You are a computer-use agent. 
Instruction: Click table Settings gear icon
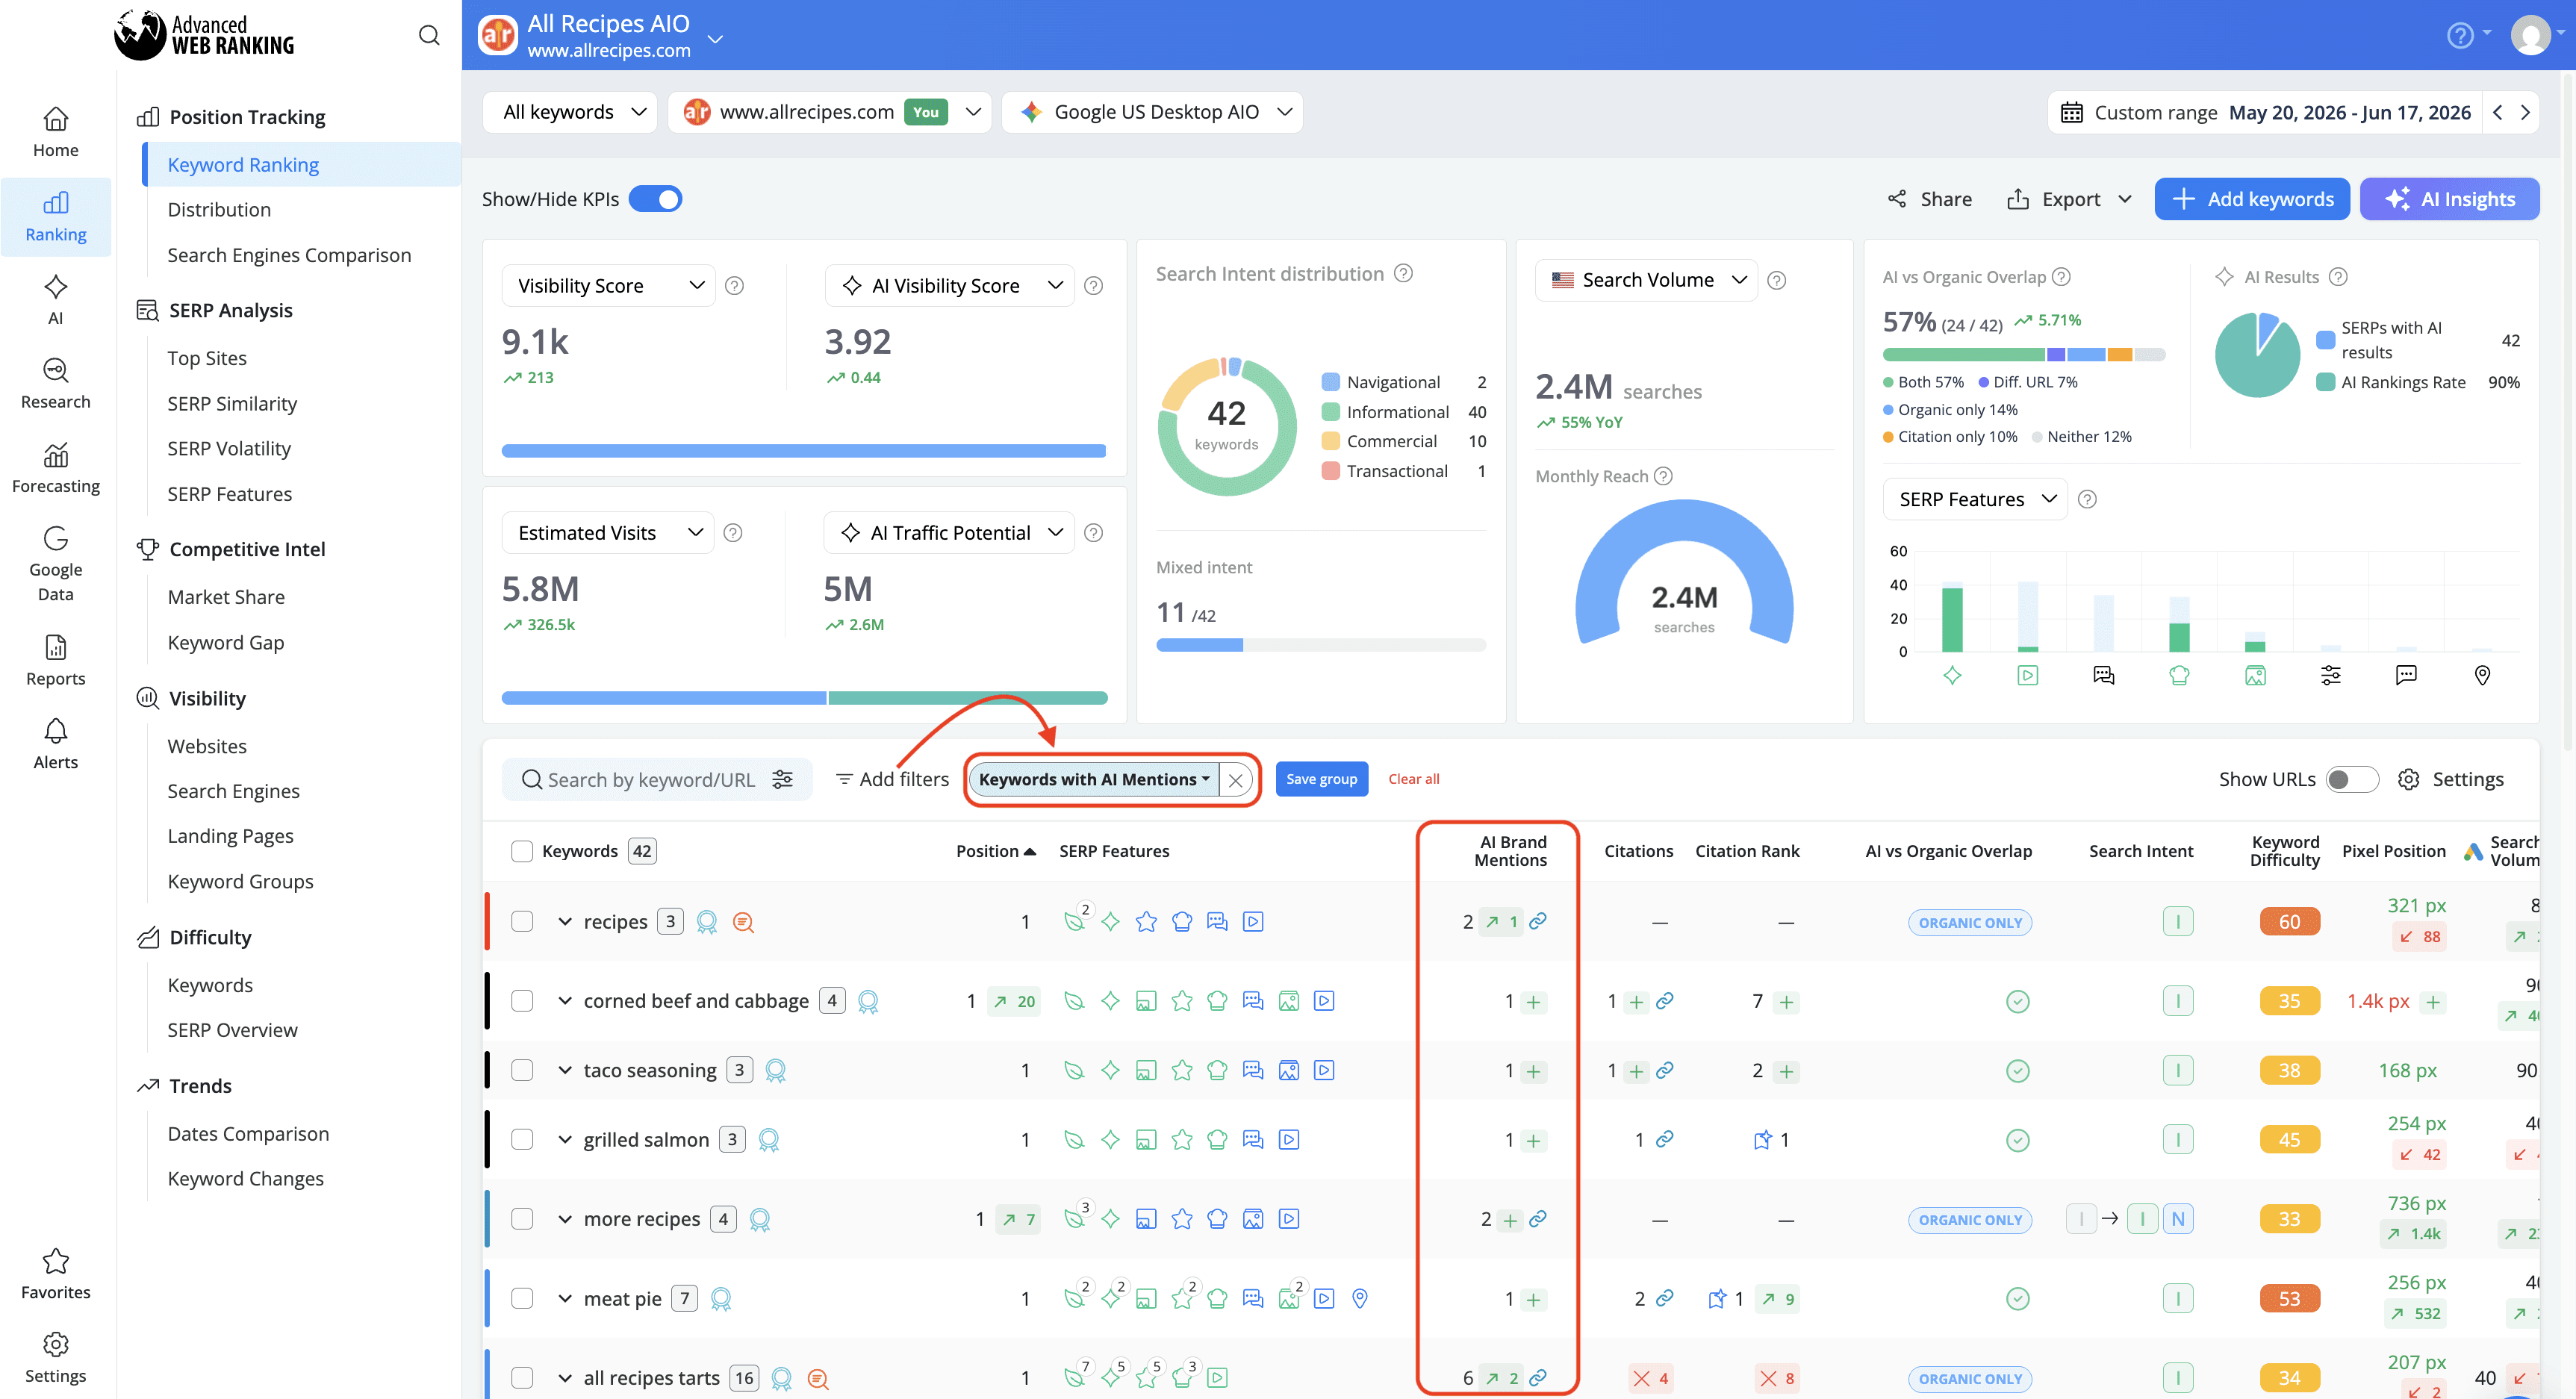click(2408, 779)
